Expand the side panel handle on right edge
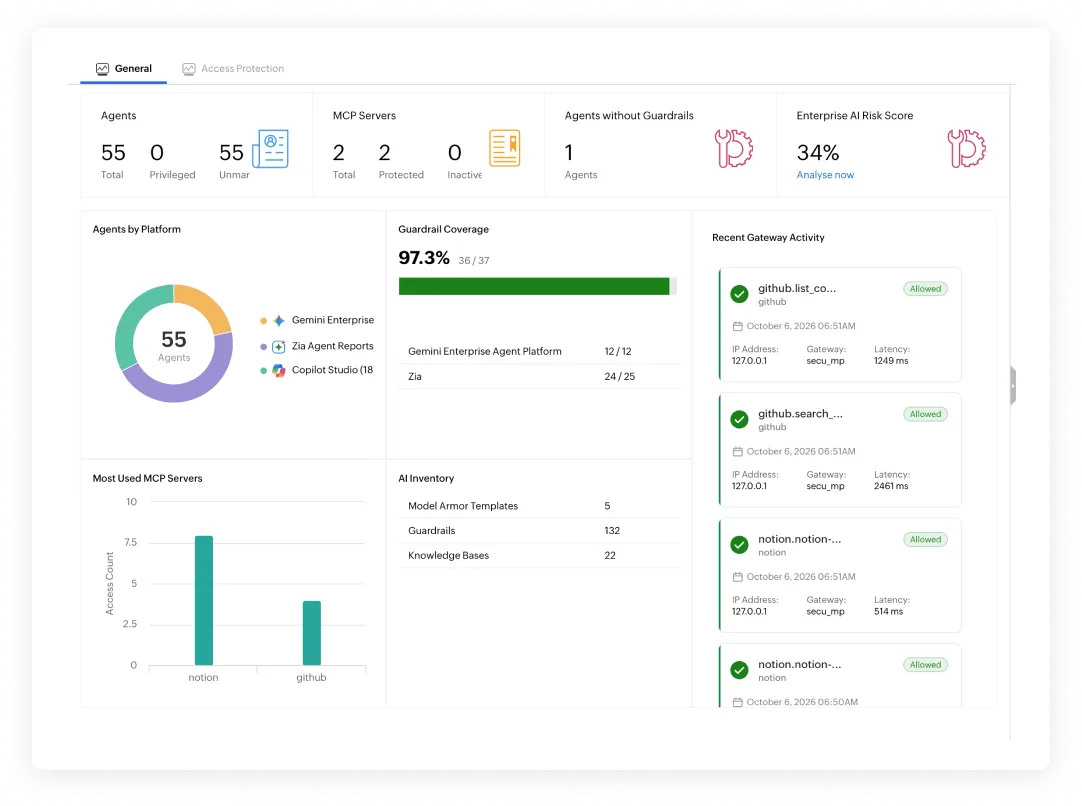The width and height of the screenshot is (1082, 806). tap(1013, 385)
